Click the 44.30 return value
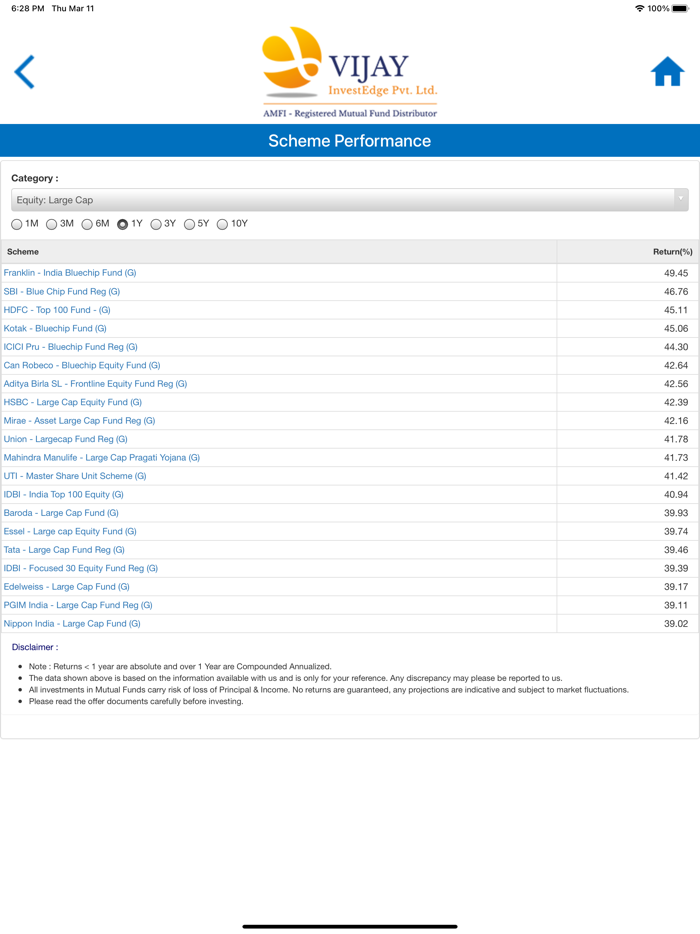This screenshot has height=934, width=700. [x=676, y=347]
